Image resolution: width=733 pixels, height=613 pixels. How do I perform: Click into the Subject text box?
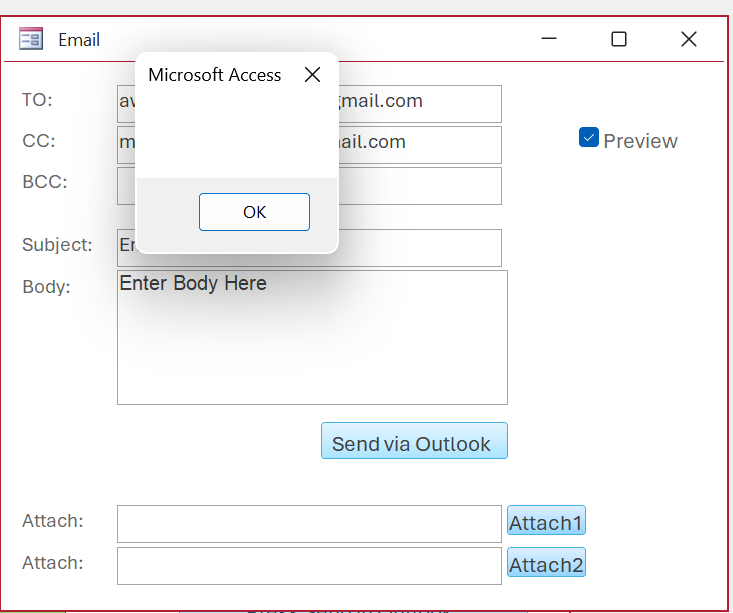420,247
